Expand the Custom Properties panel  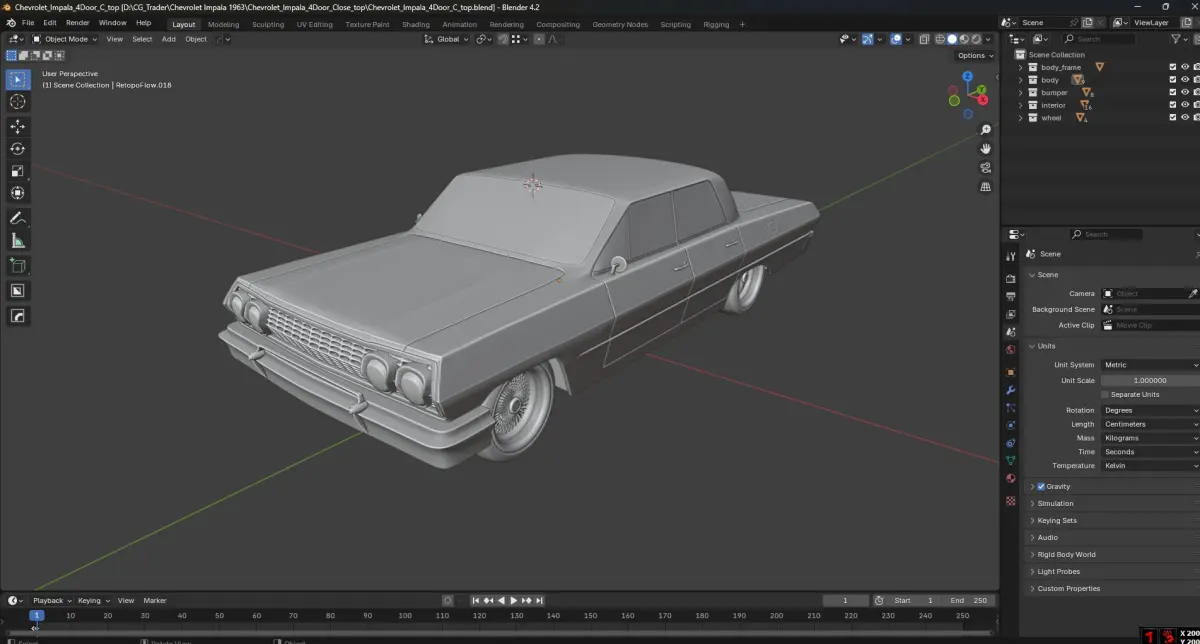[1068, 588]
